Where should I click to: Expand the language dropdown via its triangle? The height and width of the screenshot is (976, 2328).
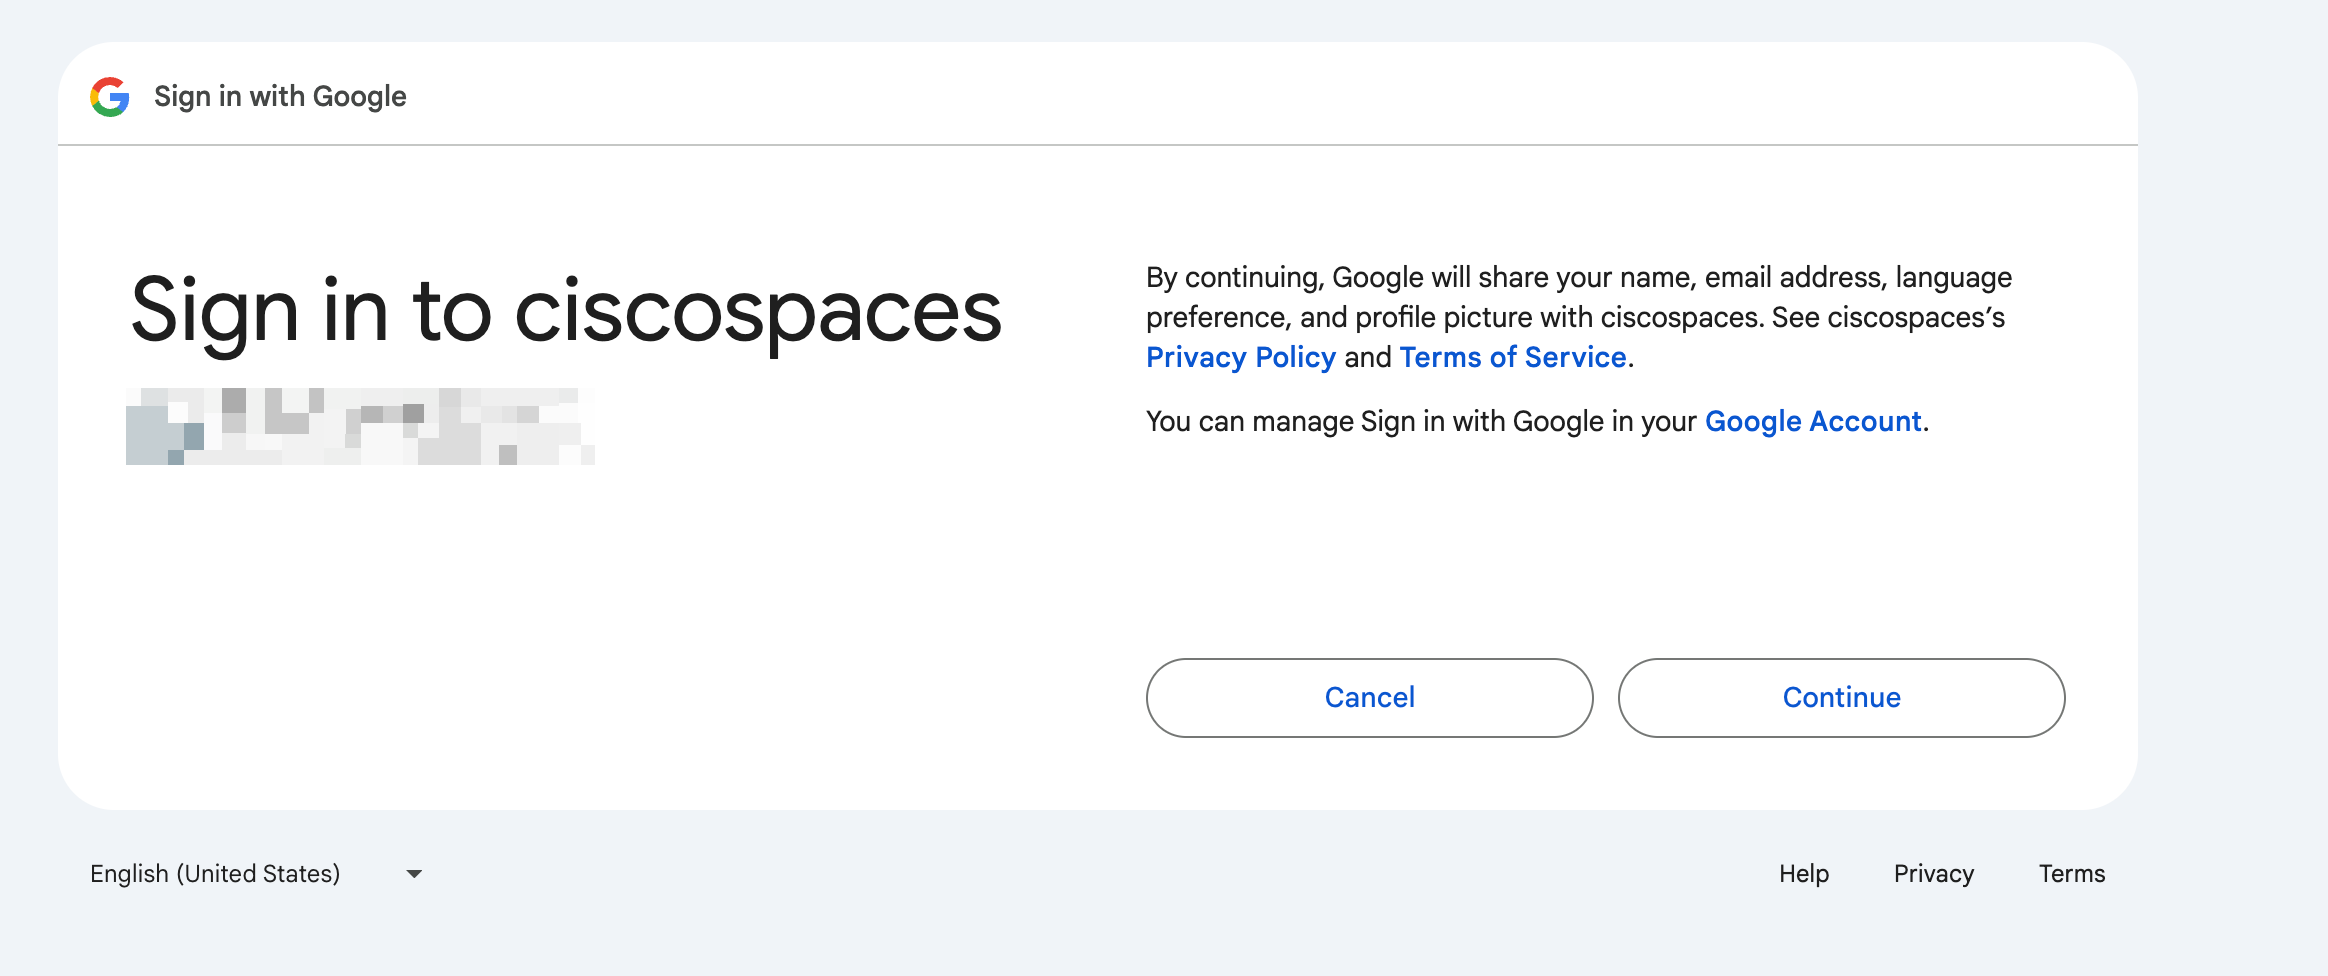coord(414,873)
